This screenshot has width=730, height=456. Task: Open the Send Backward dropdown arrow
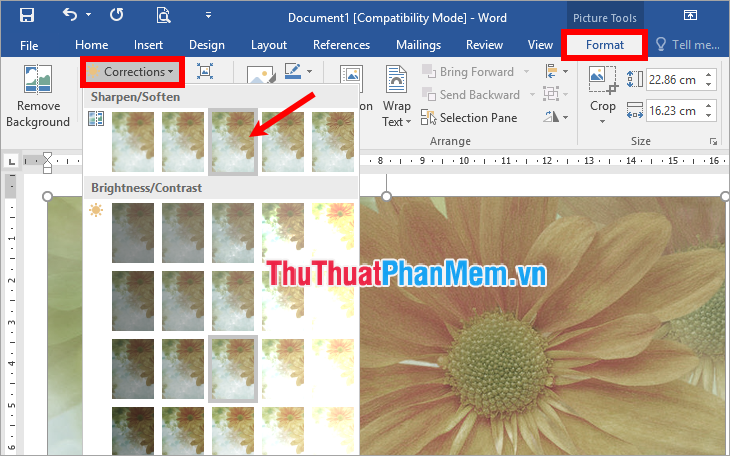(x=532, y=95)
